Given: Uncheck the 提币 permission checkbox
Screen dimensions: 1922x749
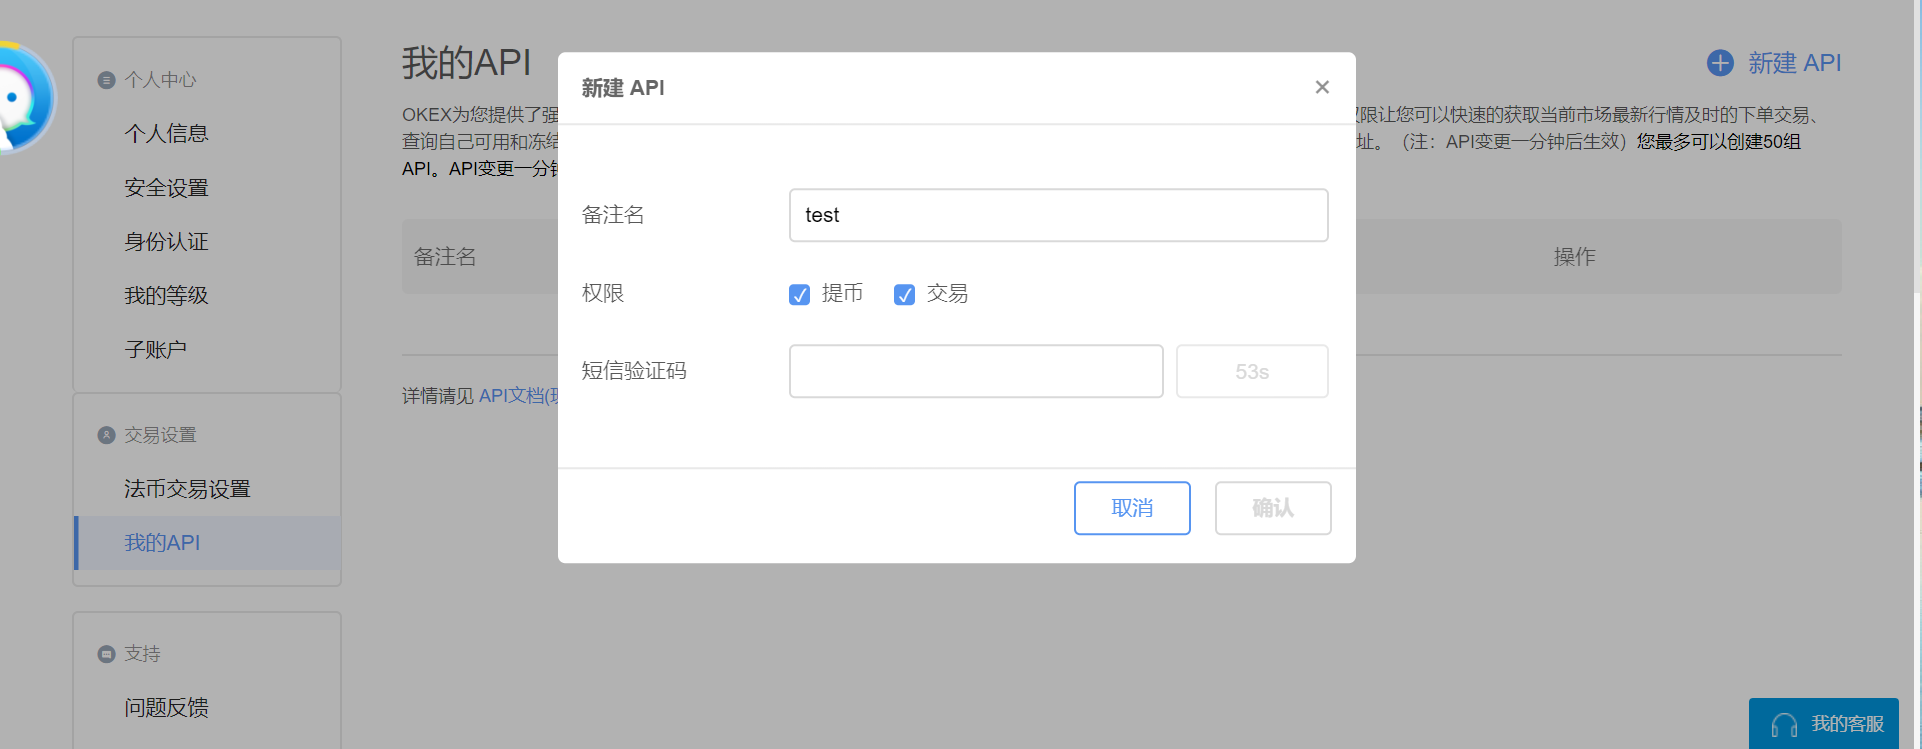Looking at the screenshot, I should tap(799, 295).
